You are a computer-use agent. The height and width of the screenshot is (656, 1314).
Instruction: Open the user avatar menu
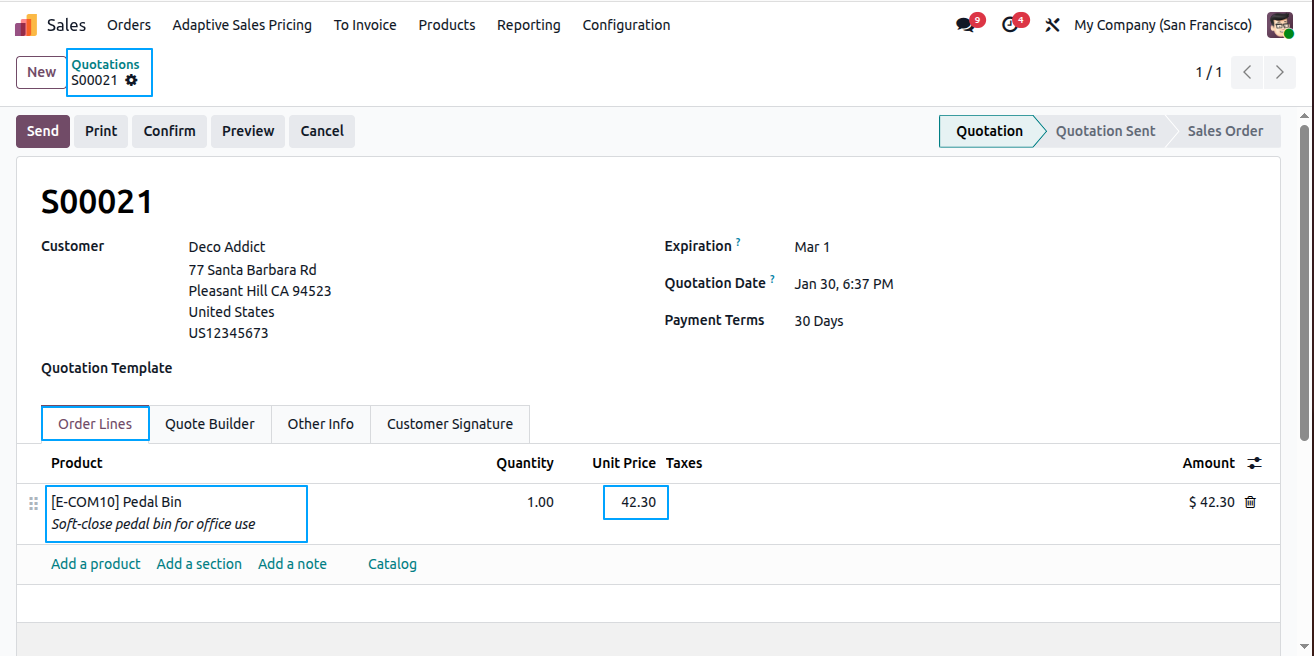[x=1280, y=25]
